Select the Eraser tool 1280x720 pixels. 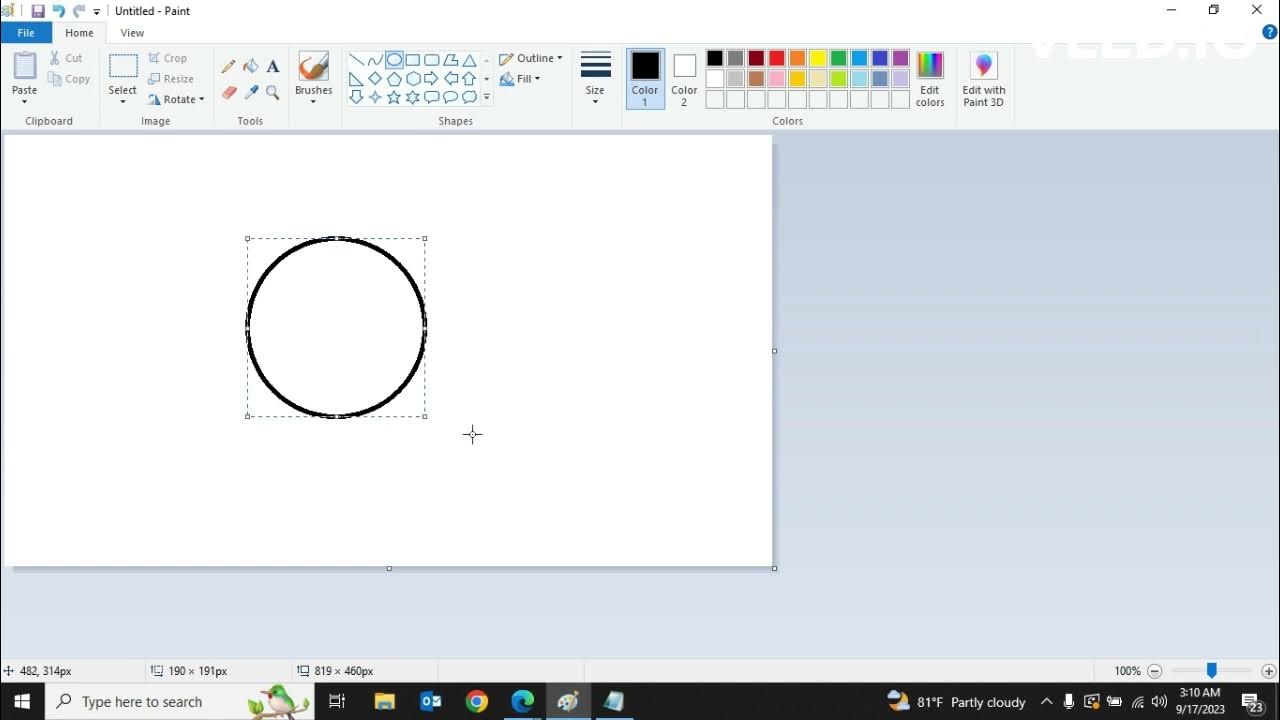[x=229, y=93]
